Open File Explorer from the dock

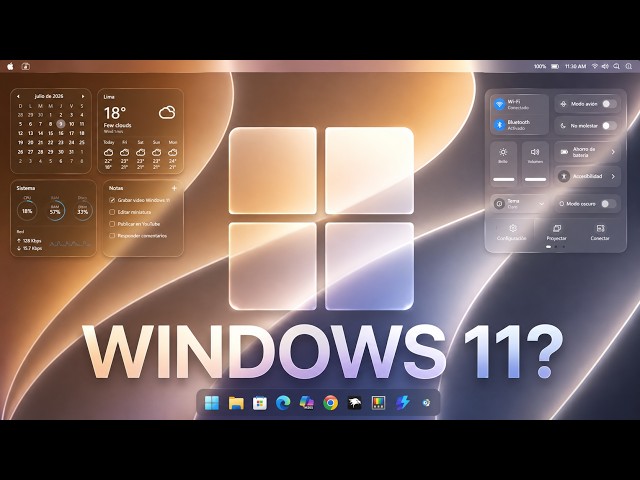236,403
